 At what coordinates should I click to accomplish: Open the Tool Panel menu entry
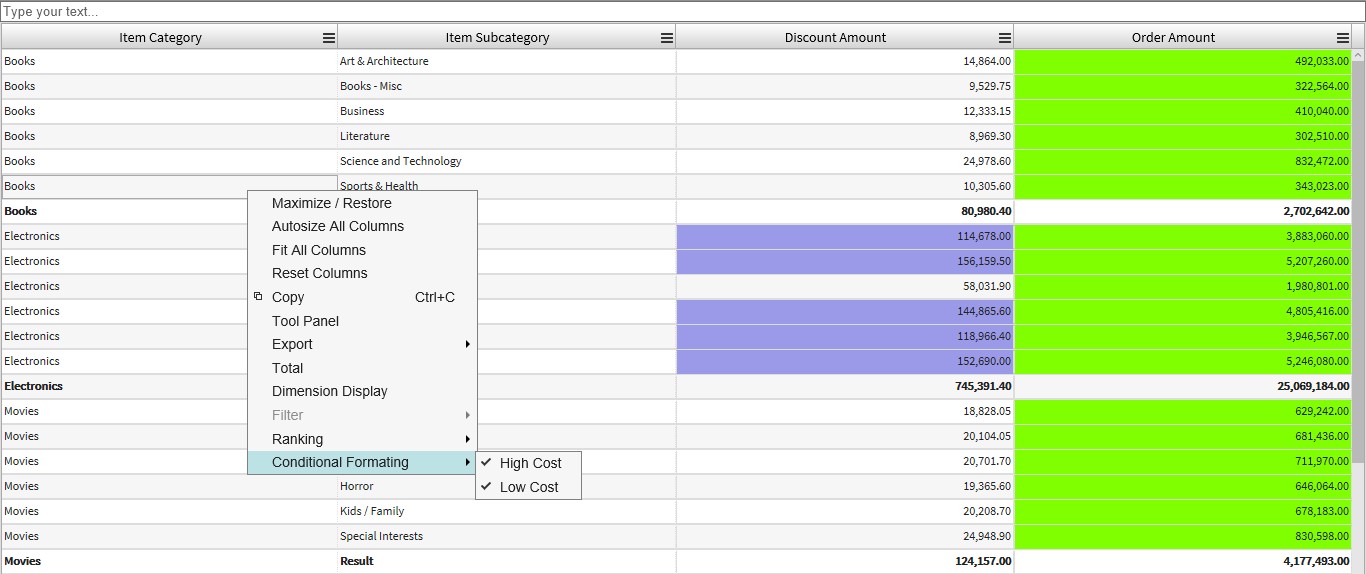click(305, 321)
